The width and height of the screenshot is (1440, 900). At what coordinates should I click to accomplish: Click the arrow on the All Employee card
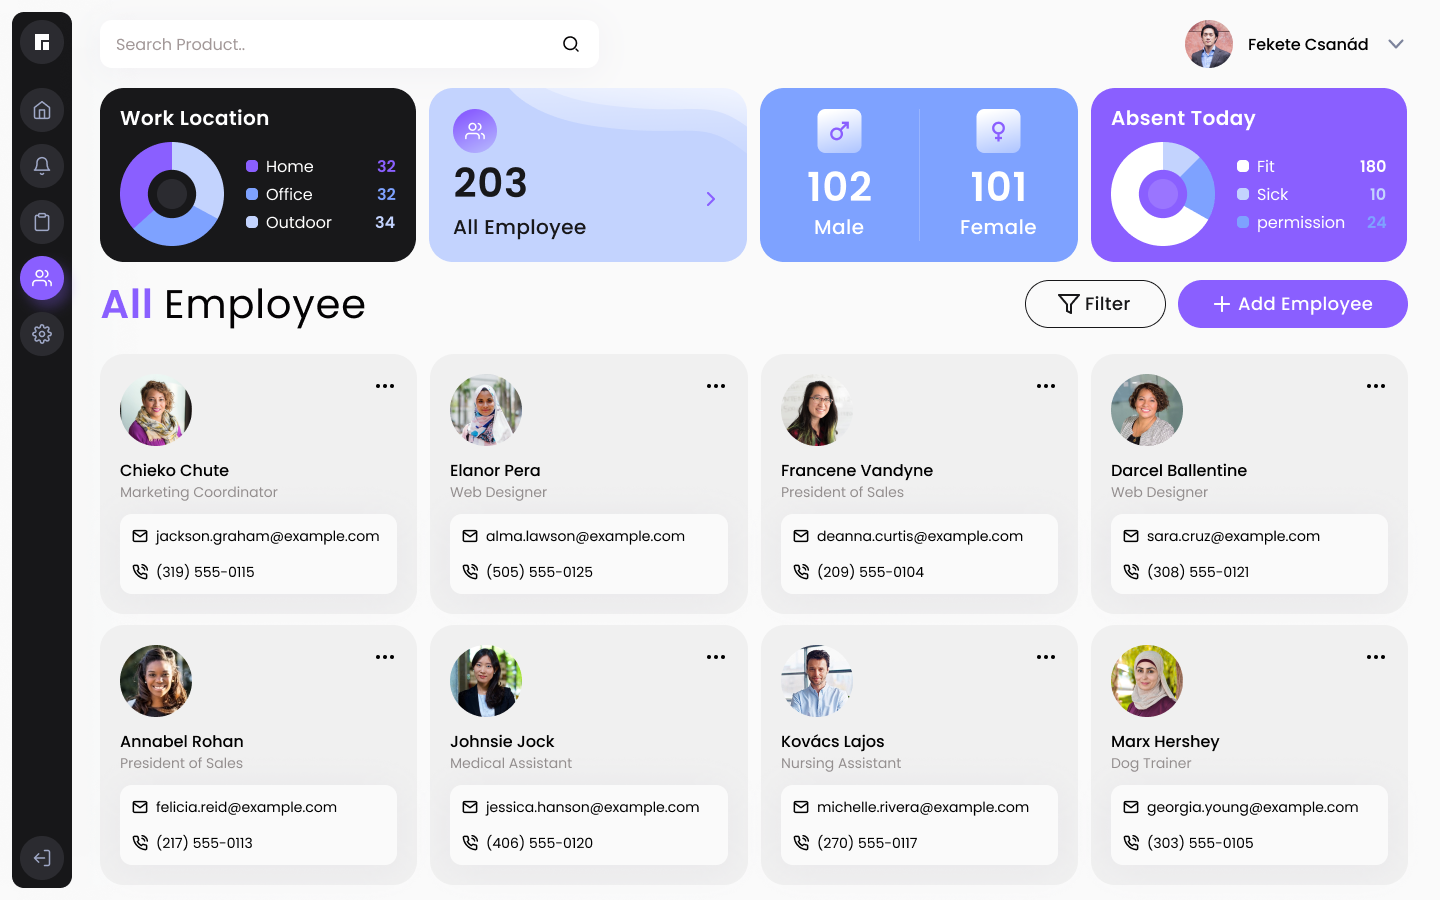[x=711, y=199]
